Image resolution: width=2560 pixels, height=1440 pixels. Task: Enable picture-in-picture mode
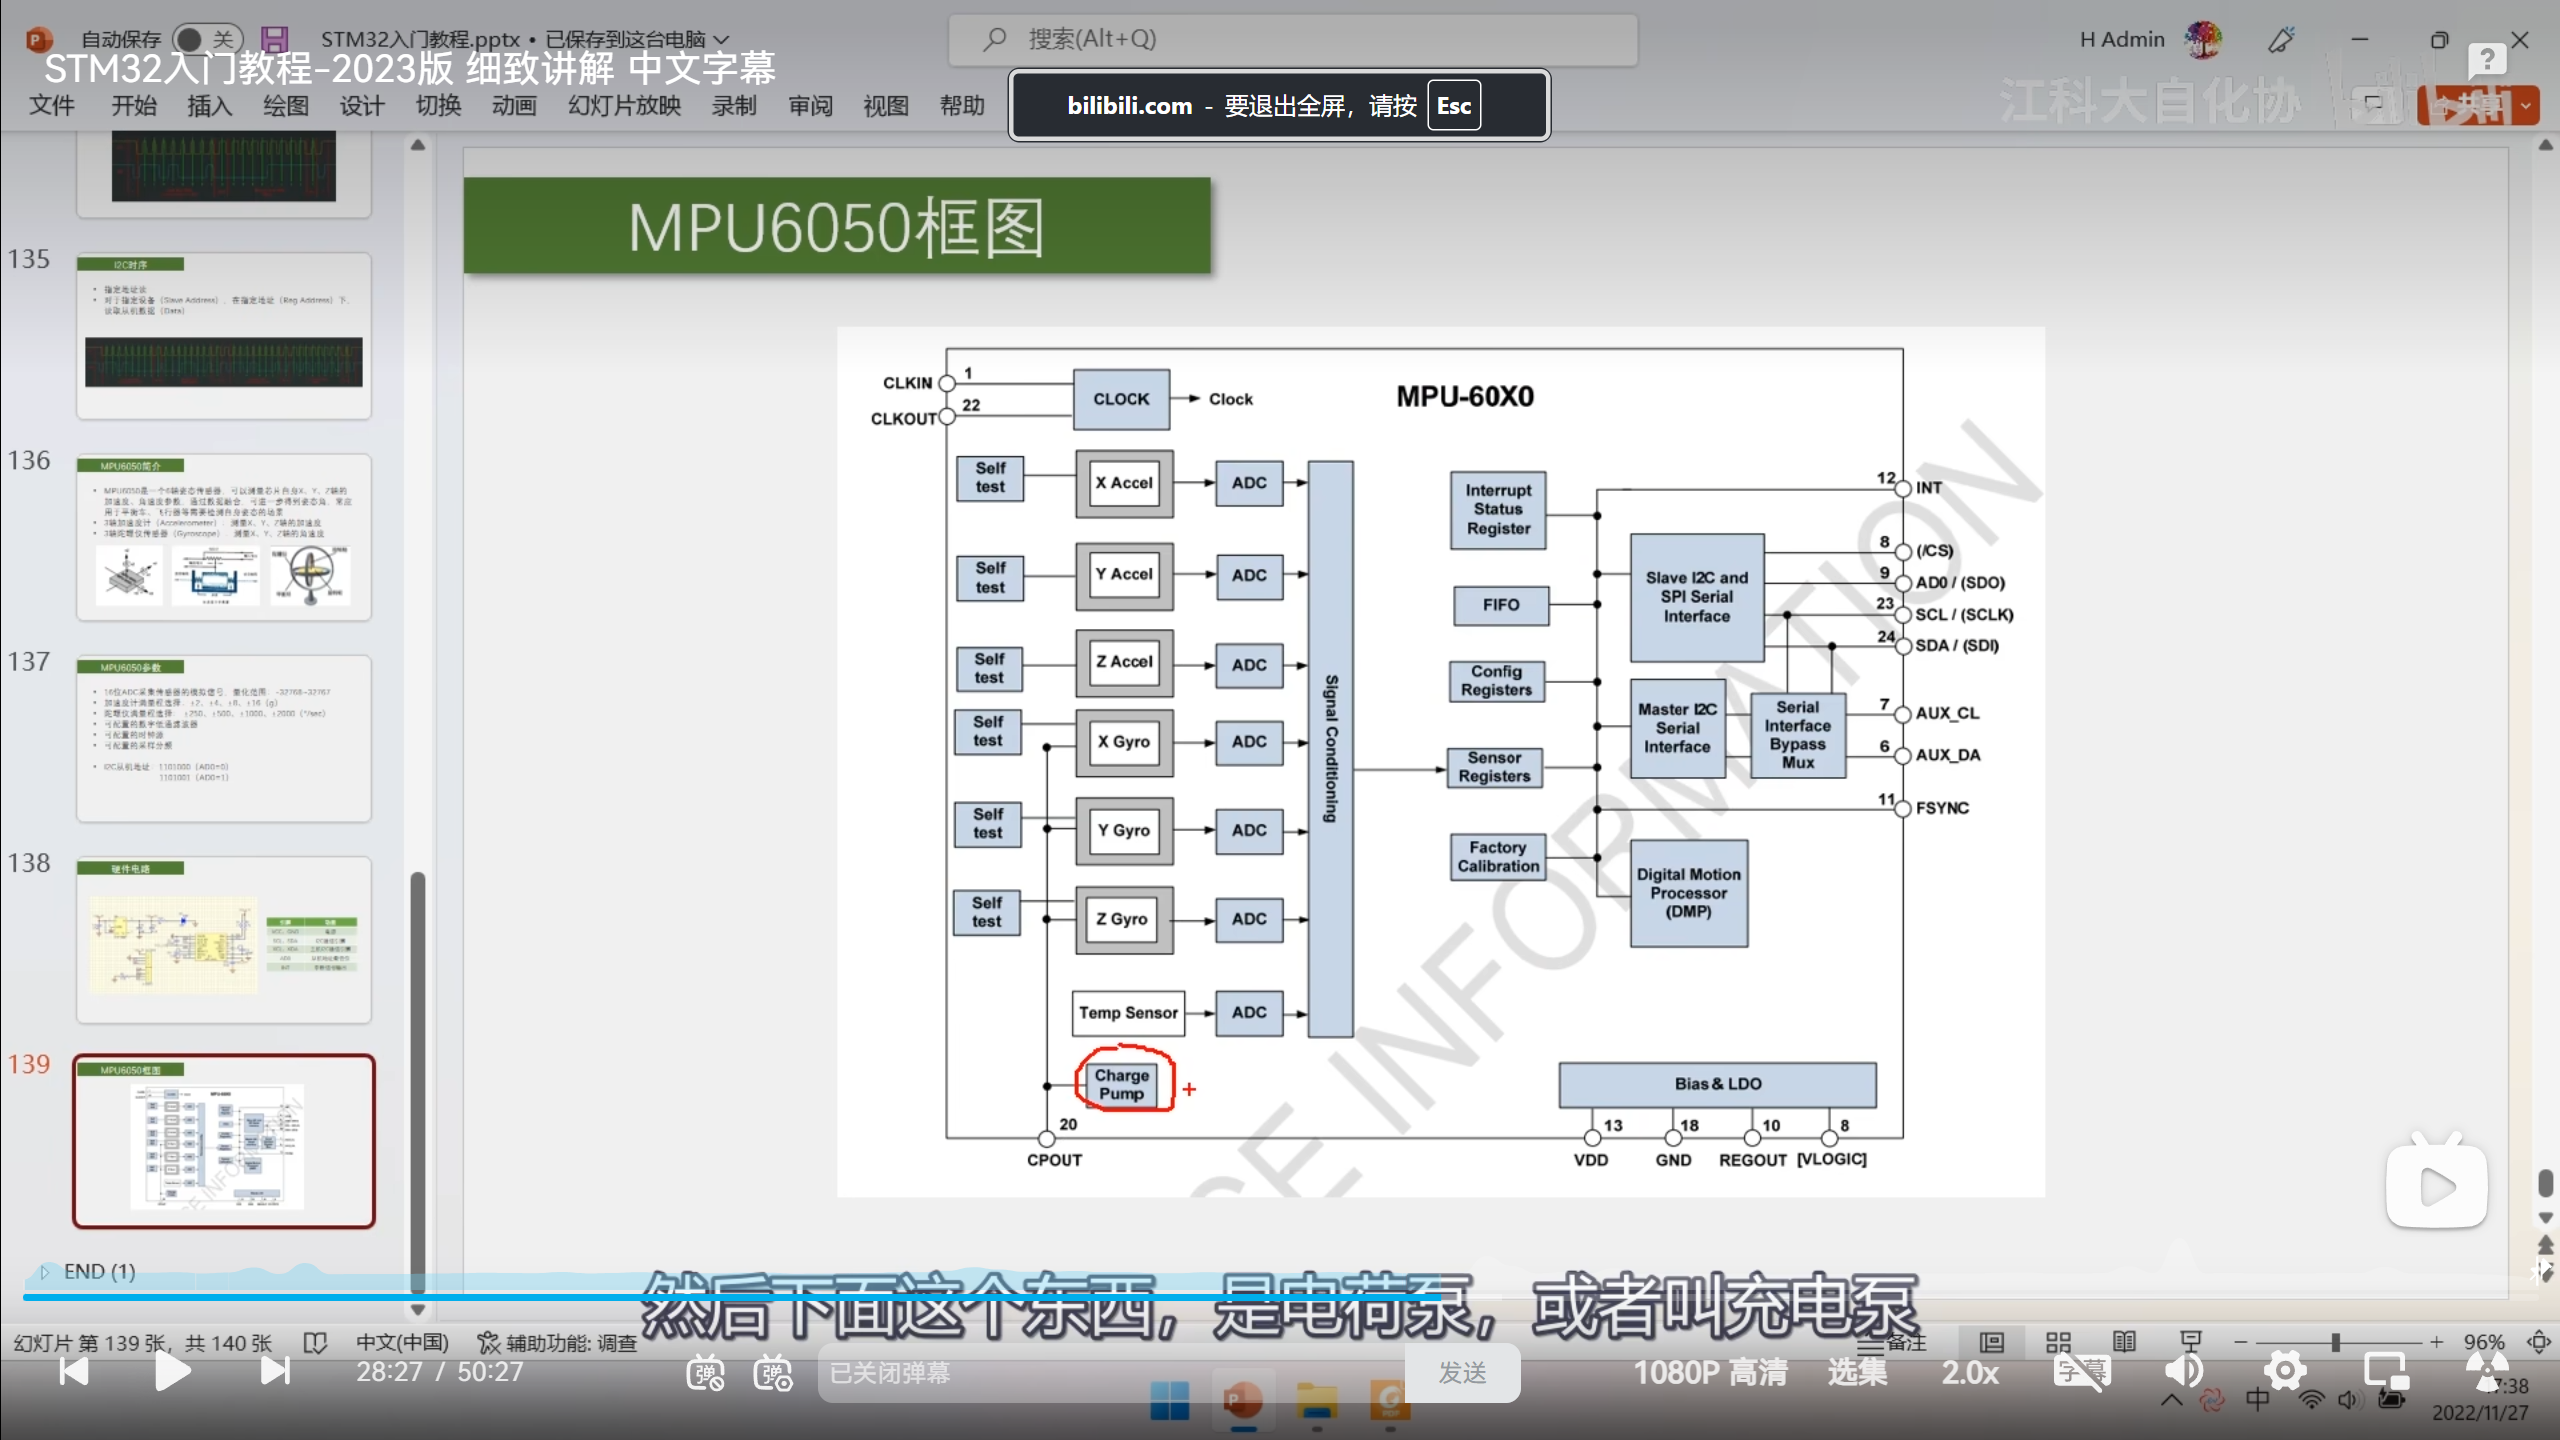(2385, 1372)
